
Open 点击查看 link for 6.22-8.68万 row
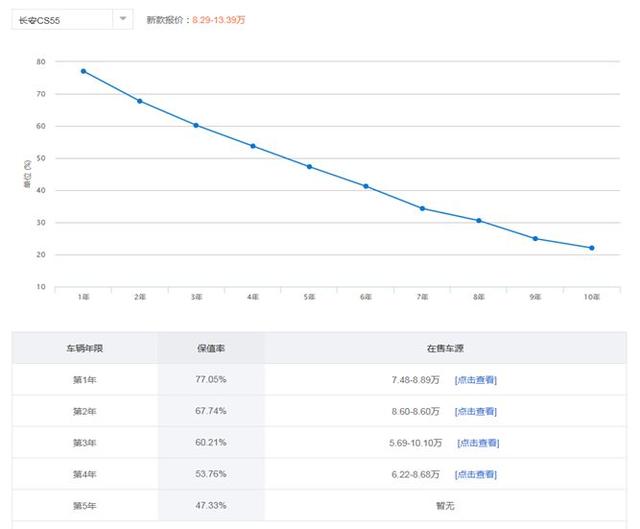476,474
